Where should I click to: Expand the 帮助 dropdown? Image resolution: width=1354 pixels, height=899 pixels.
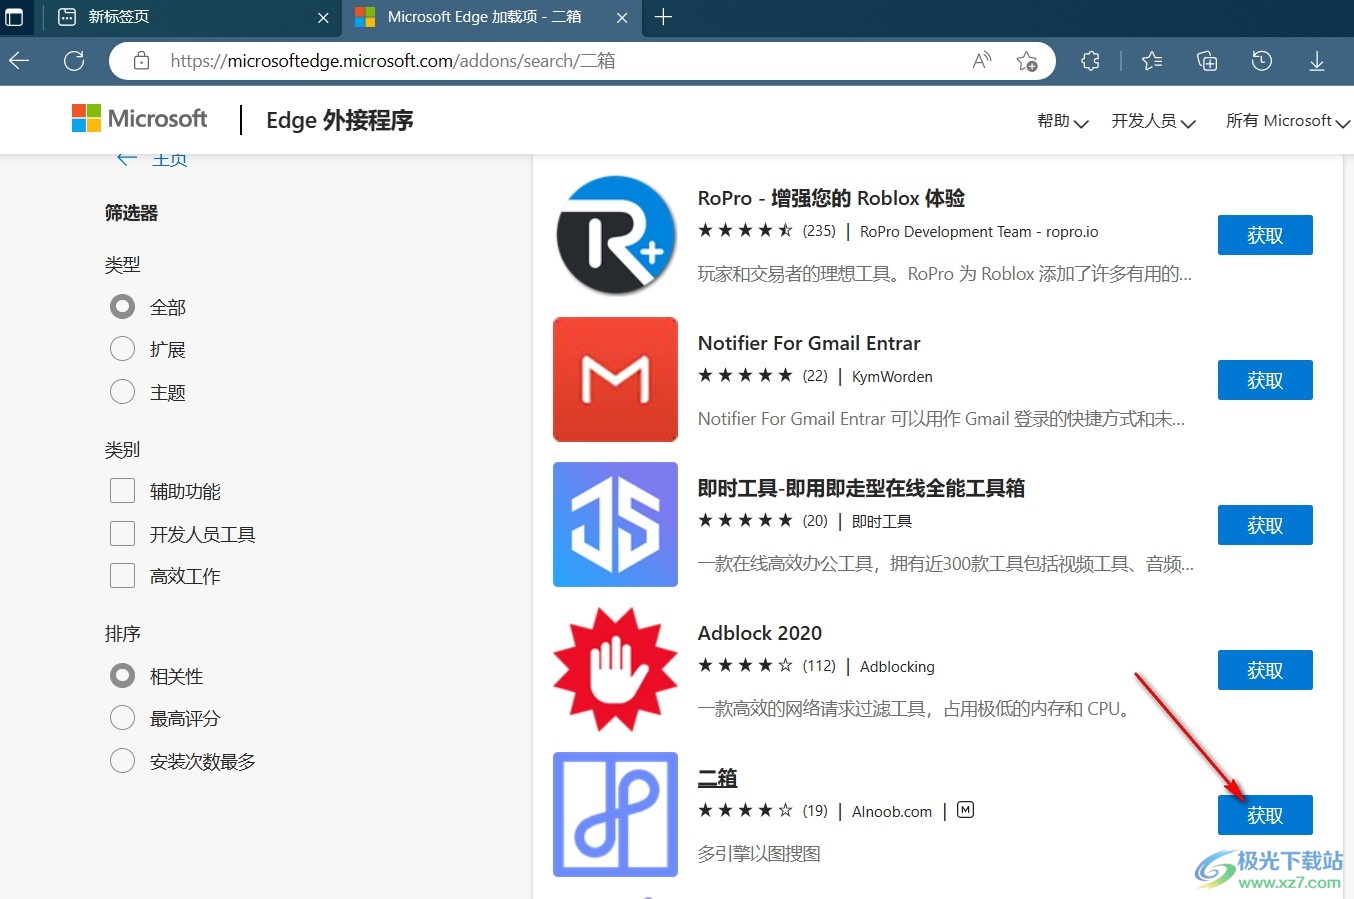pos(1062,121)
